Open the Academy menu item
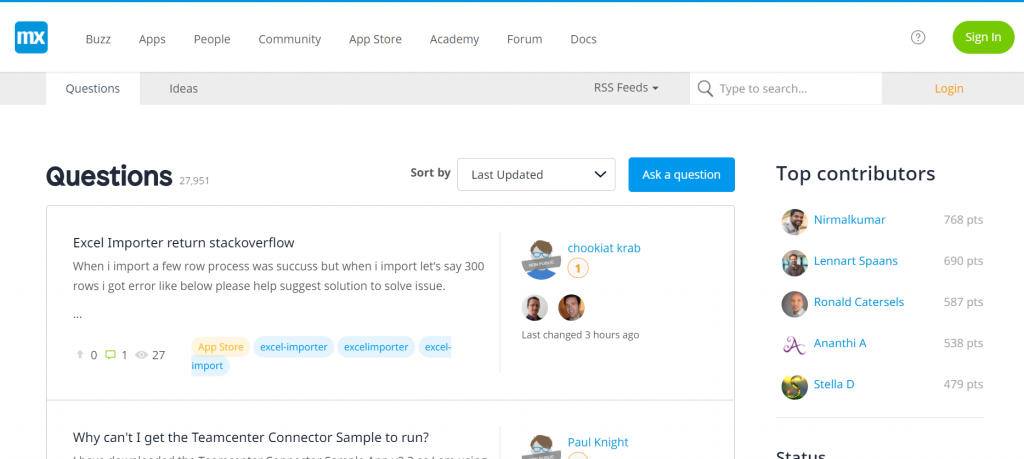 tap(454, 39)
